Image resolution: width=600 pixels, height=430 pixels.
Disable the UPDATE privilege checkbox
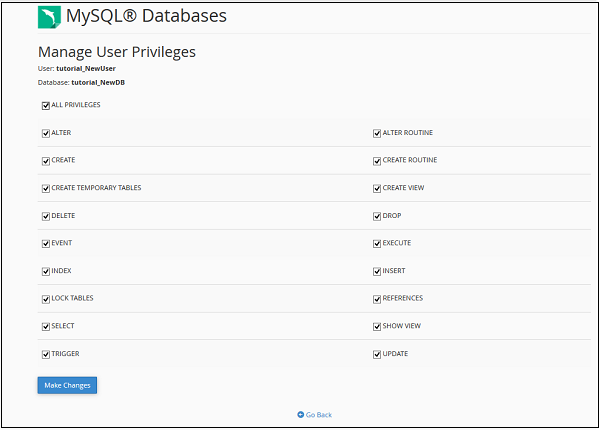377,354
